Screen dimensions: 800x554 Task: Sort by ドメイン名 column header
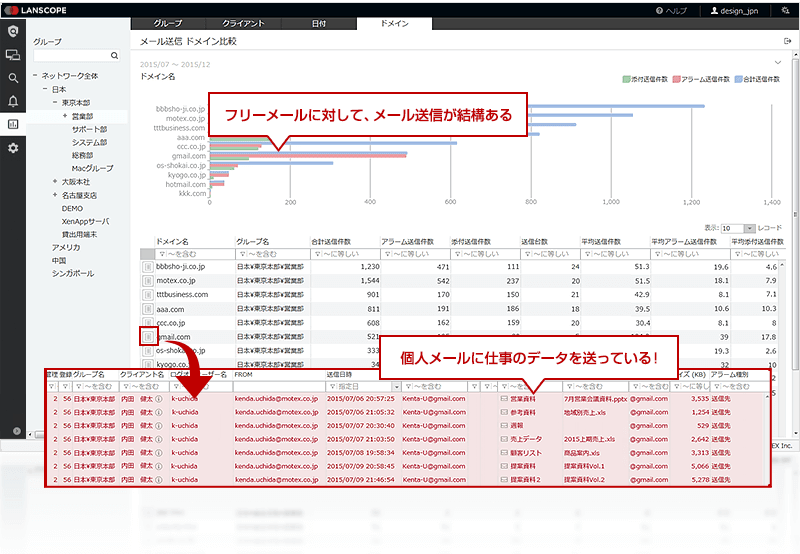(x=172, y=241)
